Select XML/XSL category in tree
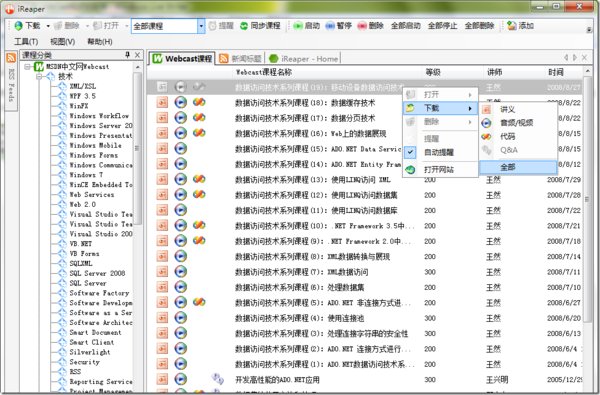Viewport: 600px width, 395px height. tap(83, 86)
